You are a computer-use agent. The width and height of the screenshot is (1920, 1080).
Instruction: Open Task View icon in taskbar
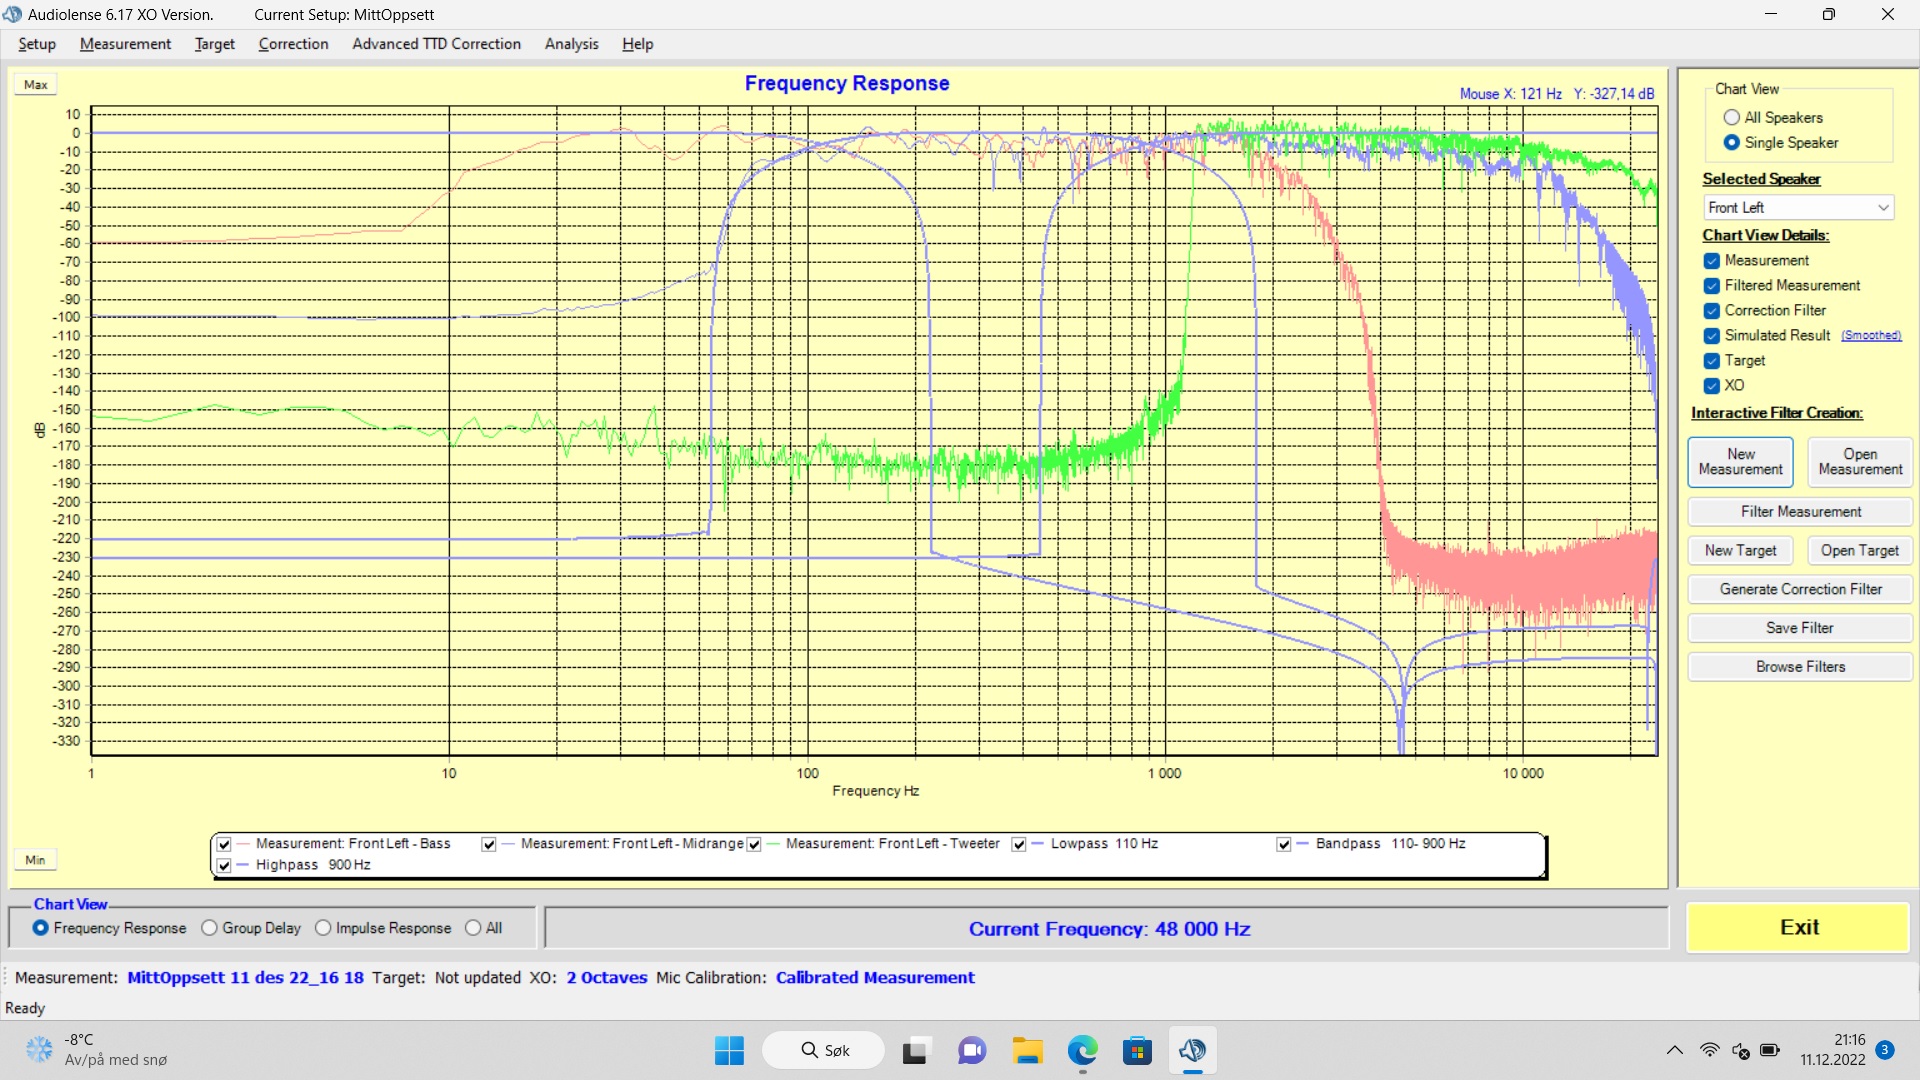914,1051
